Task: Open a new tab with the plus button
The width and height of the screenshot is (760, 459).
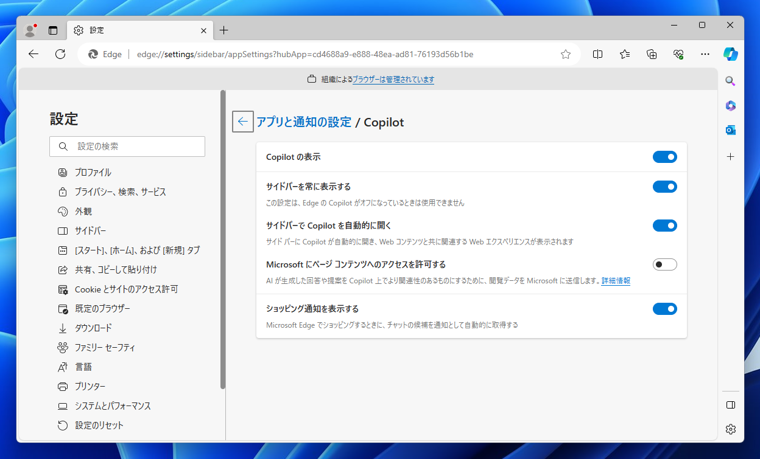Action: click(223, 31)
